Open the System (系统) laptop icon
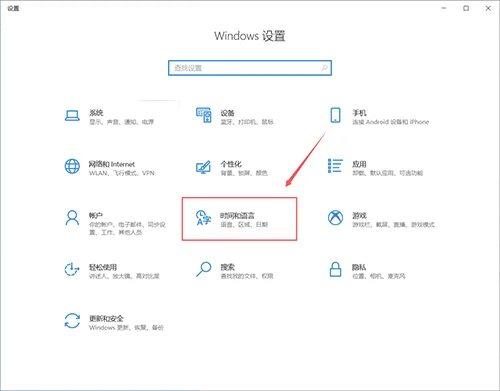 click(x=72, y=116)
